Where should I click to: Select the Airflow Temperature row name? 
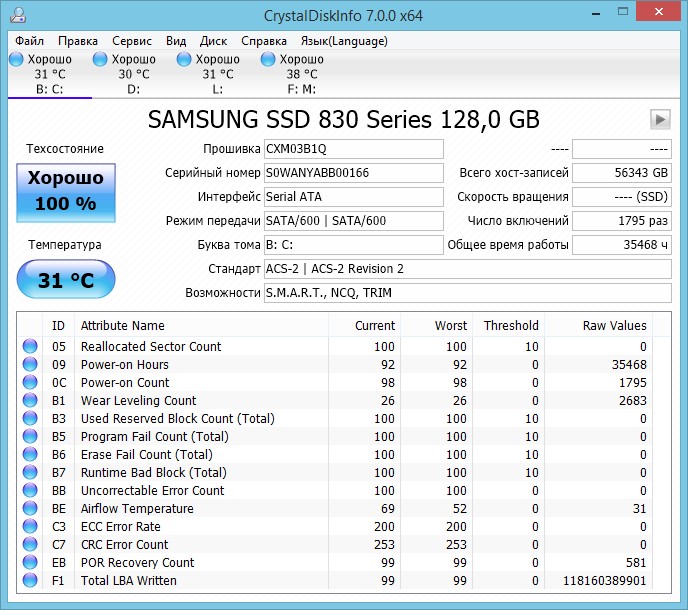(137, 508)
